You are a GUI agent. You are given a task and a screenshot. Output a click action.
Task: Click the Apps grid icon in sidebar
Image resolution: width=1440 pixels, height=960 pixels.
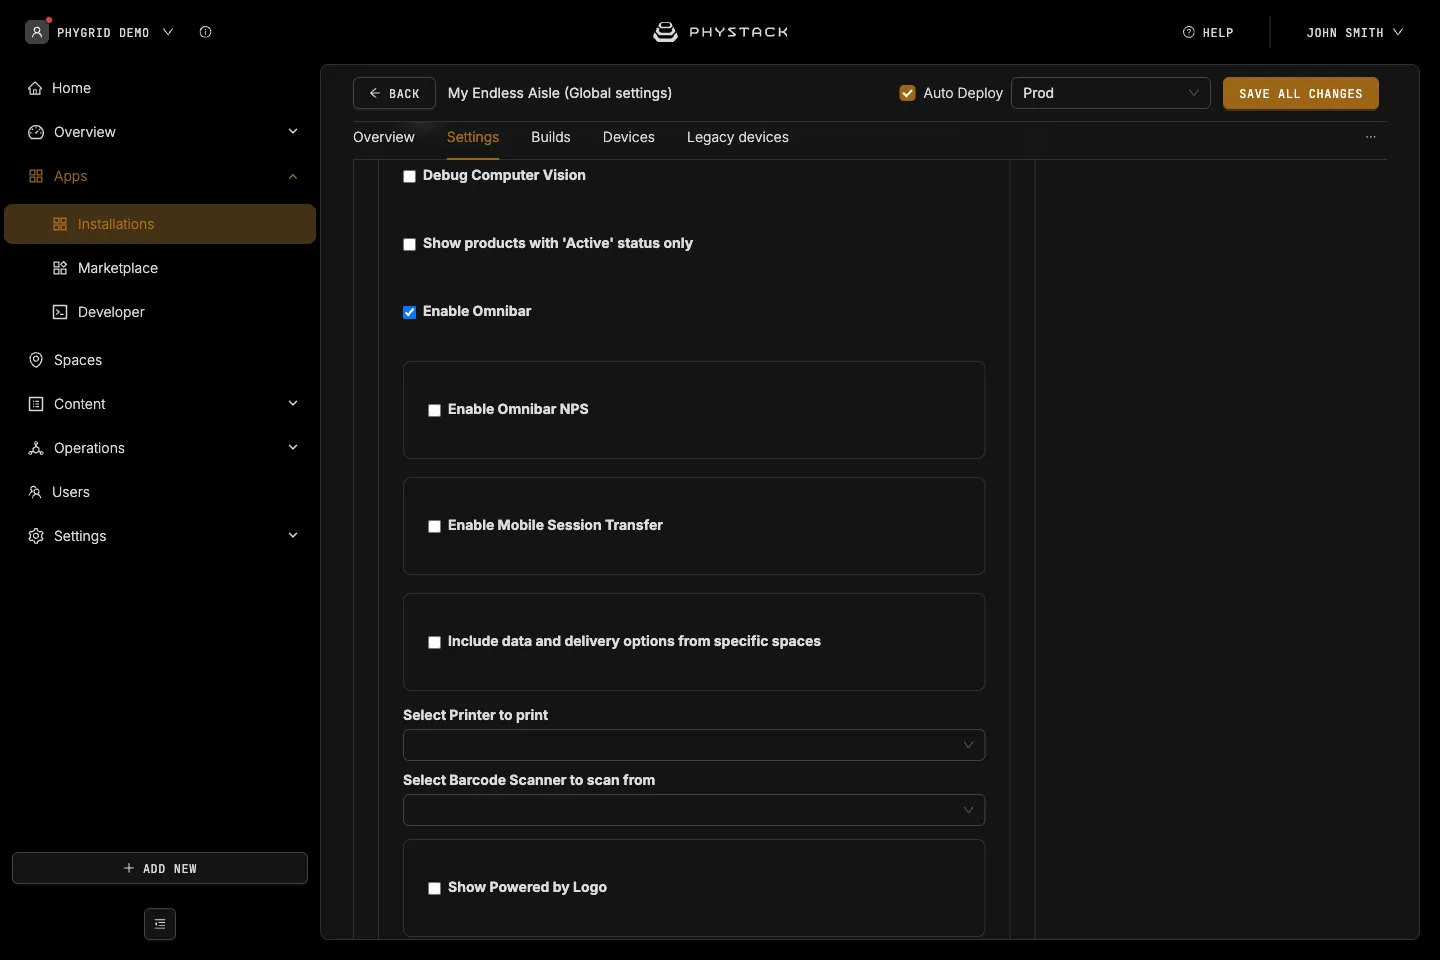tap(36, 176)
